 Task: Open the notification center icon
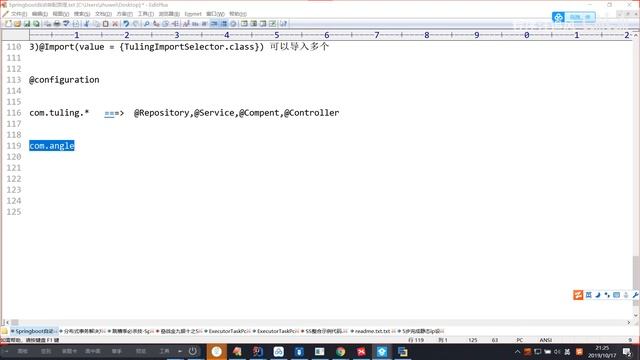(627, 351)
